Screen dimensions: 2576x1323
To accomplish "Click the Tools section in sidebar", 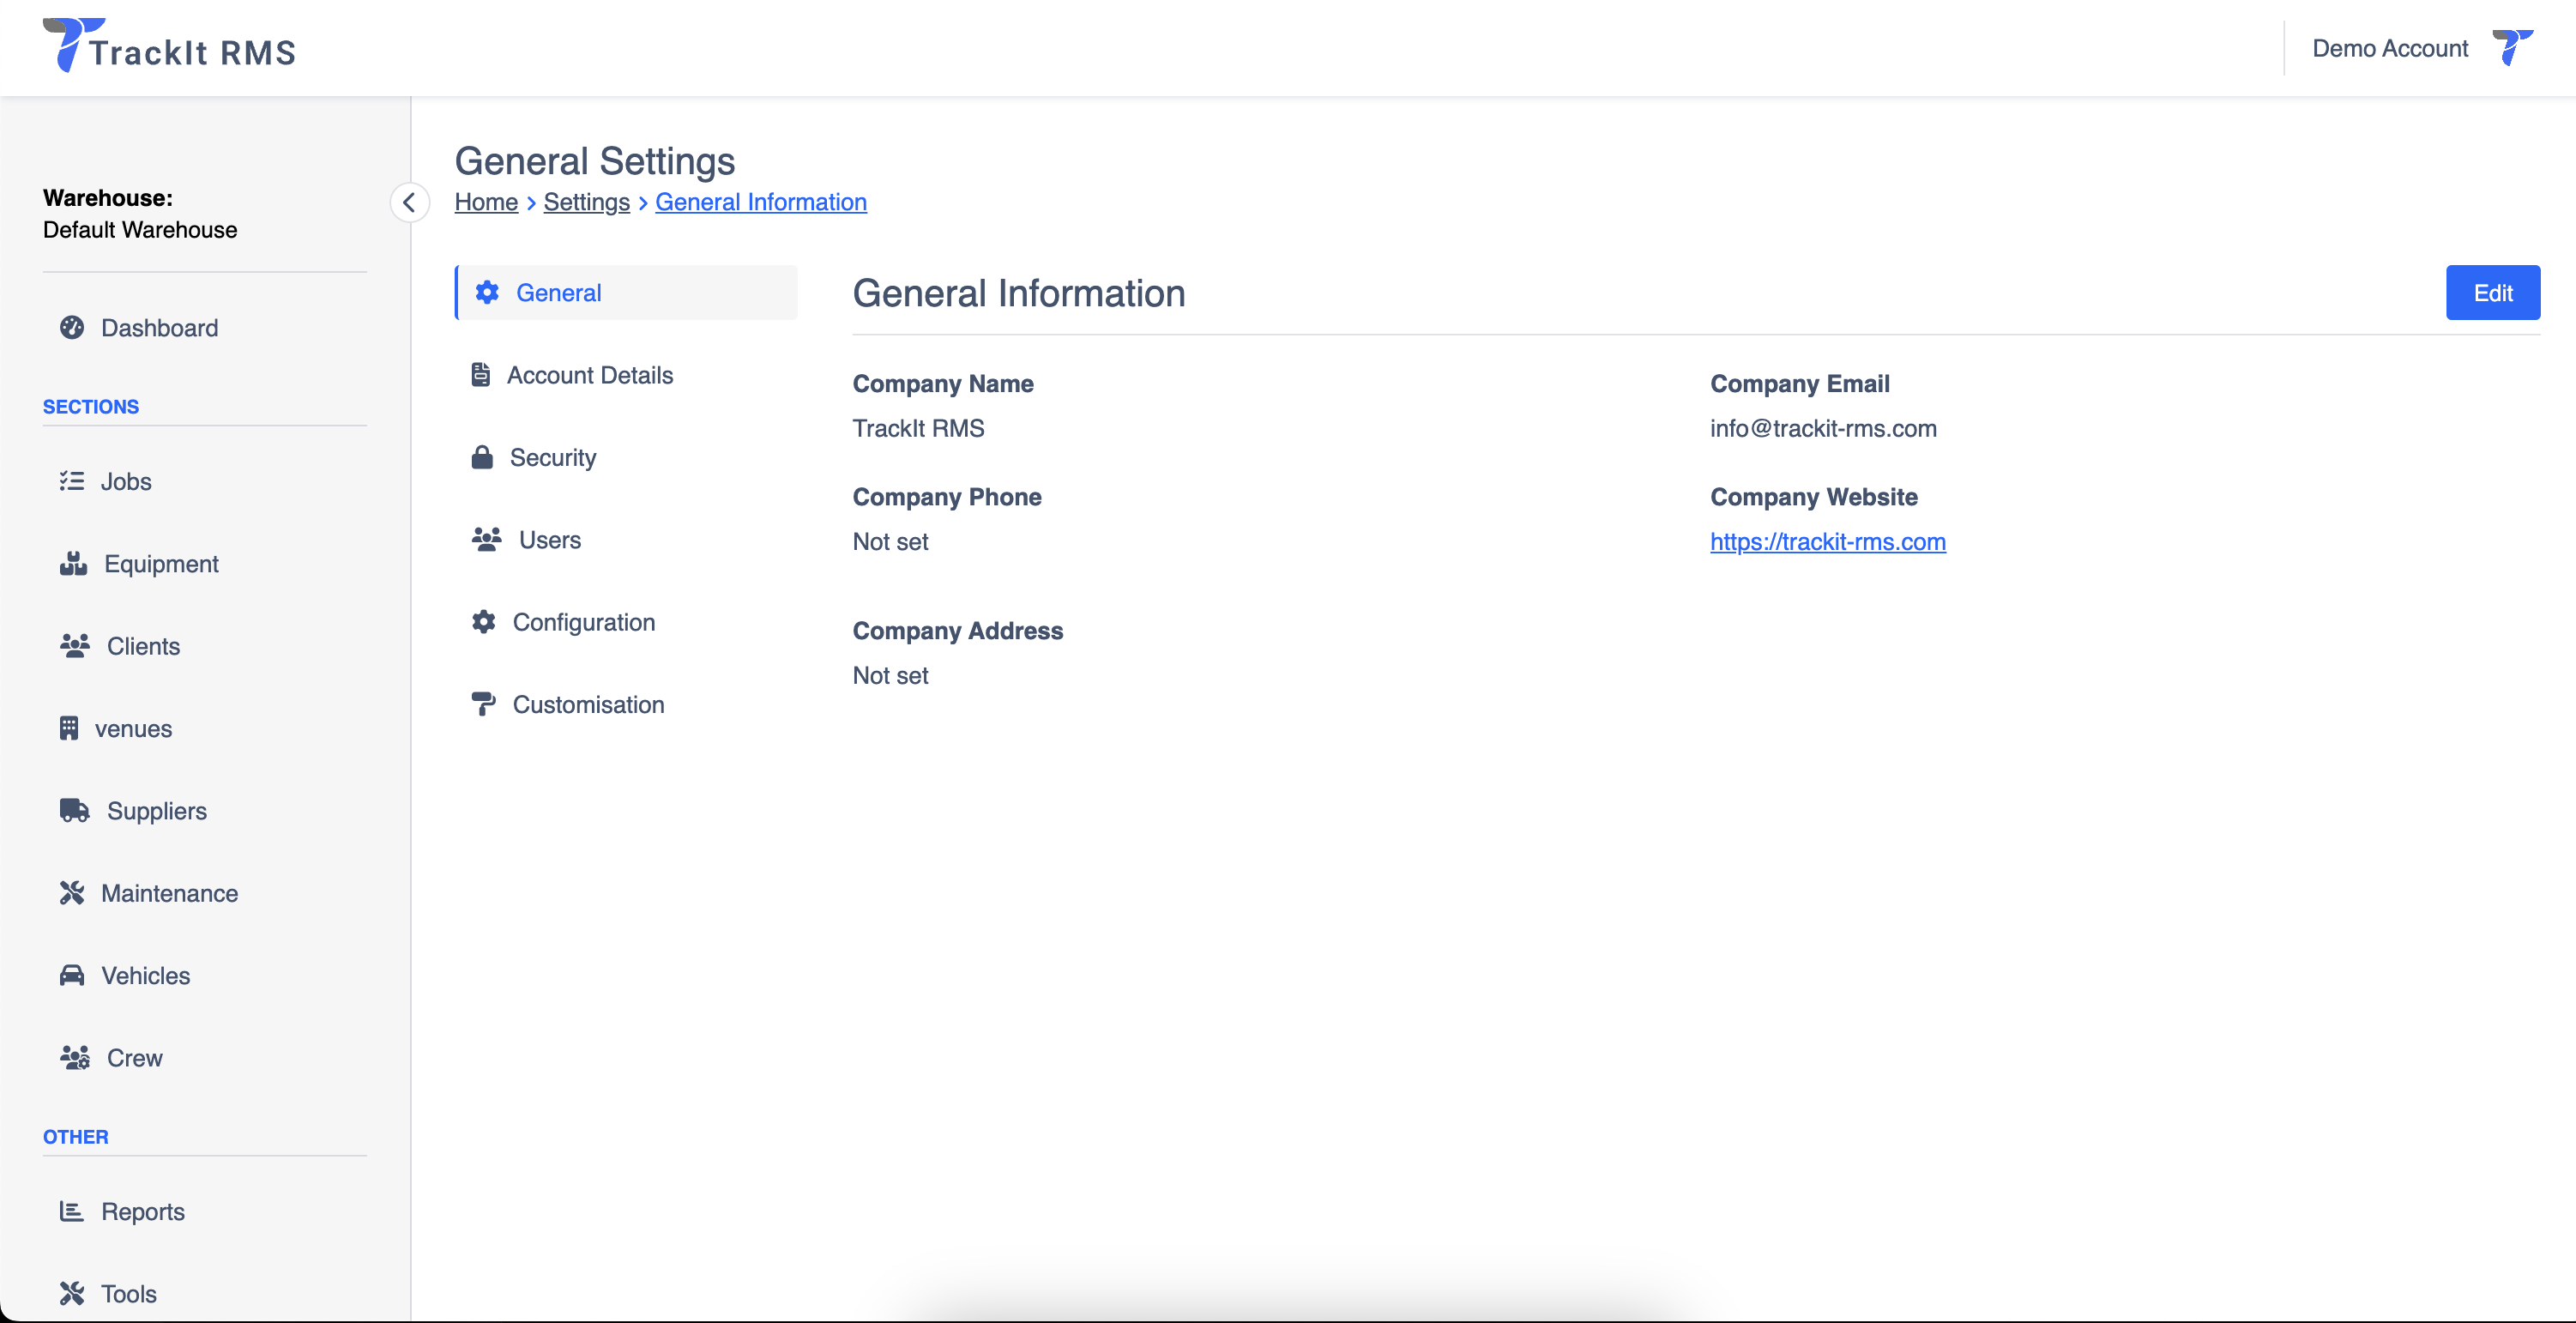I will point(128,1293).
